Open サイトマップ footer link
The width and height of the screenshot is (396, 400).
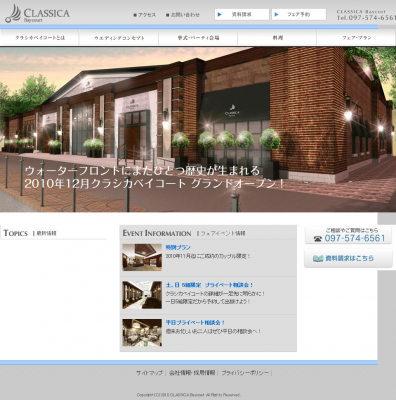tap(149, 373)
